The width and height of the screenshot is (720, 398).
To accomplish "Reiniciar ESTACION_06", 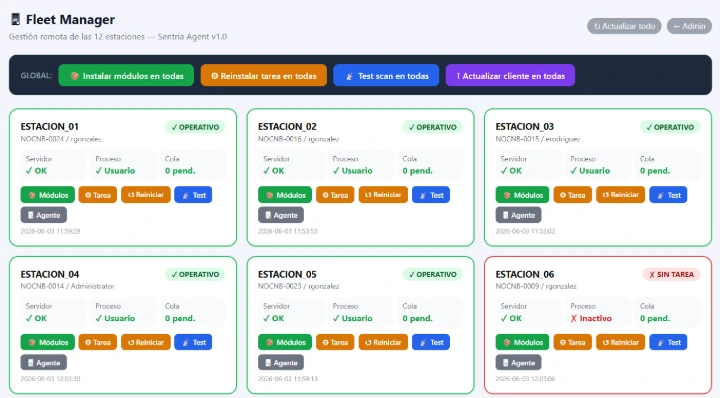I will point(621,342).
